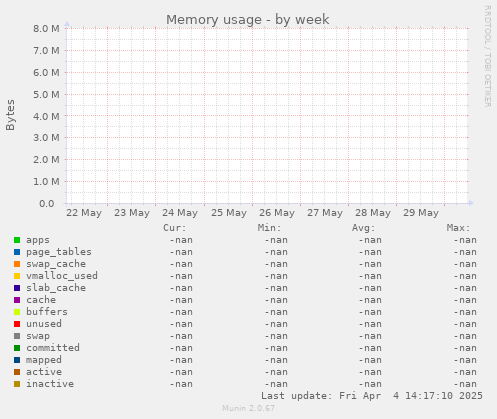
Task: Click the '26 May' x-axis date label
Action: point(277,213)
